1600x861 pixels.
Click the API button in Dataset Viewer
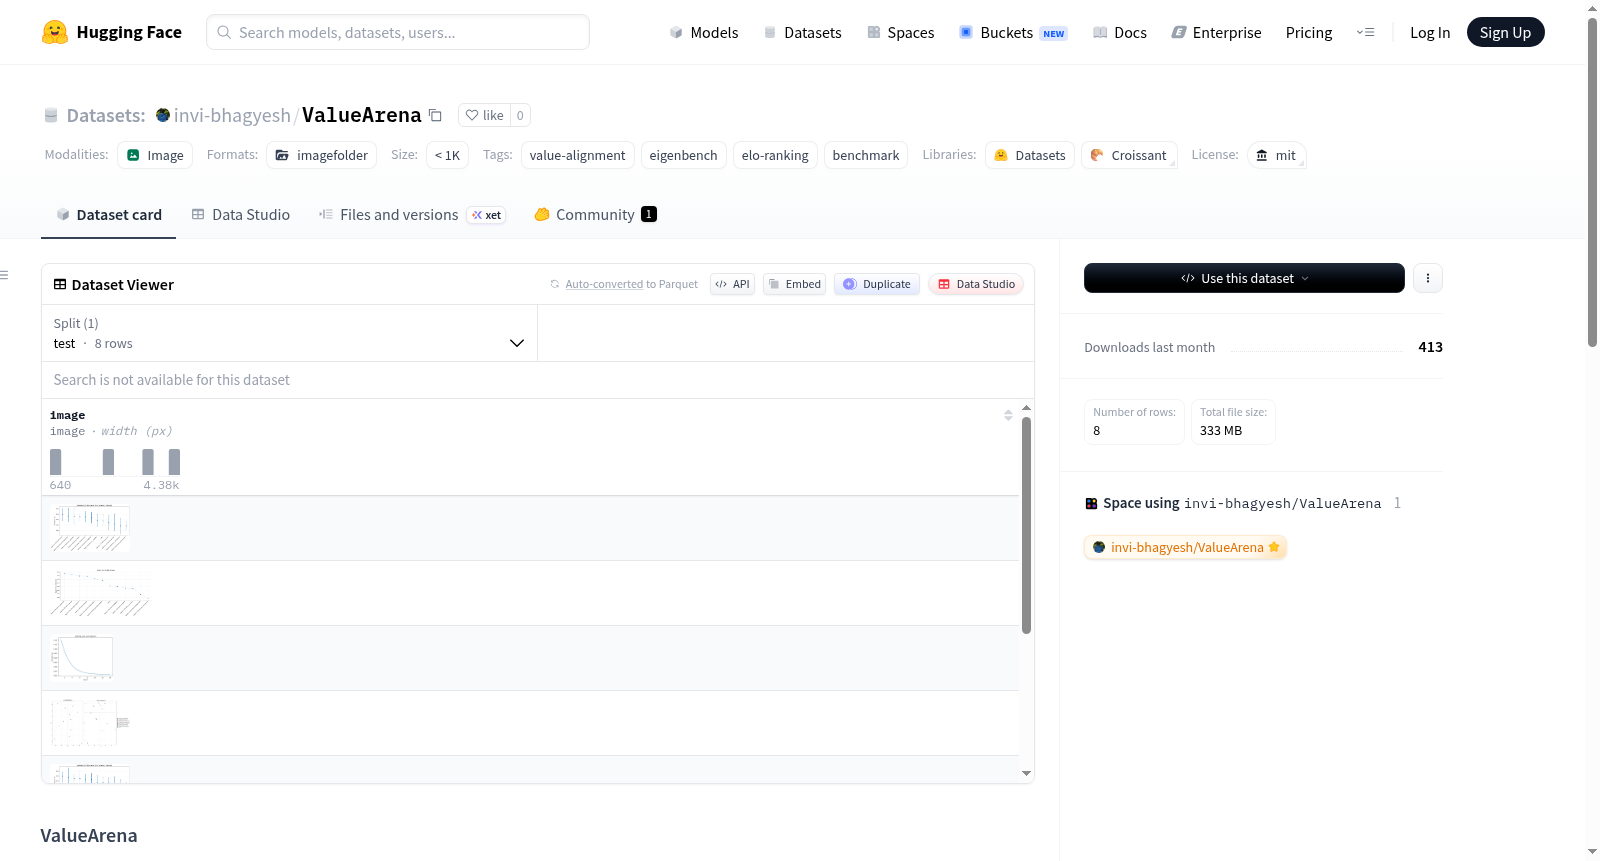click(732, 284)
